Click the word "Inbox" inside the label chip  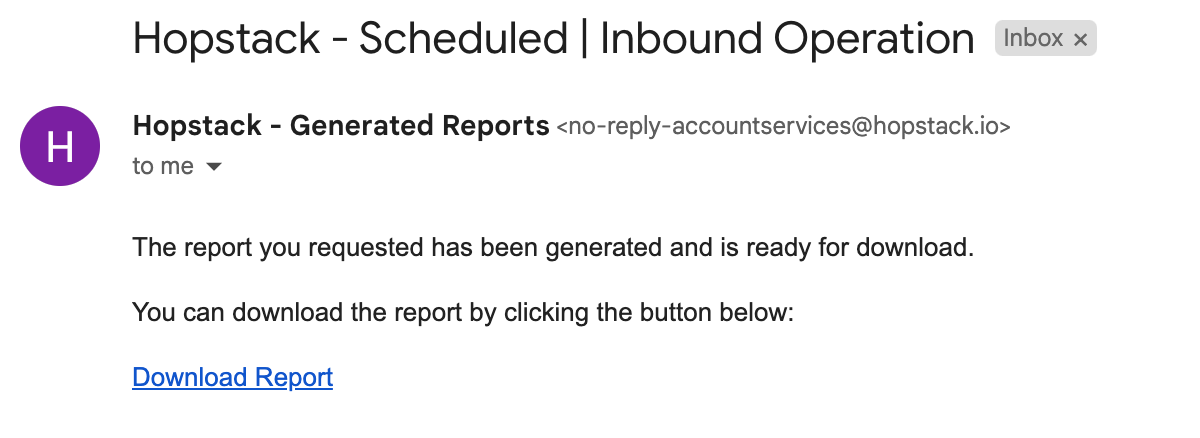click(1033, 39)
